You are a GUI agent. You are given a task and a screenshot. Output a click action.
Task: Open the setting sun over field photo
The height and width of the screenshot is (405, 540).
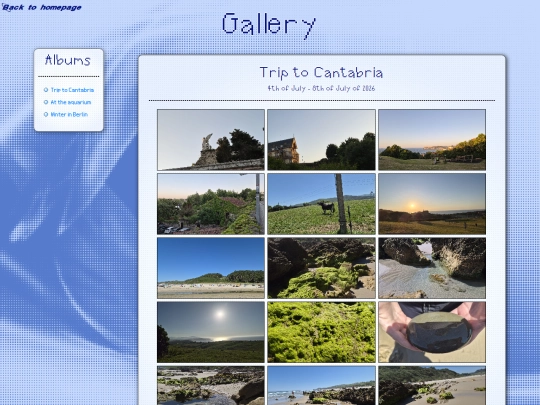click(432, 204)
